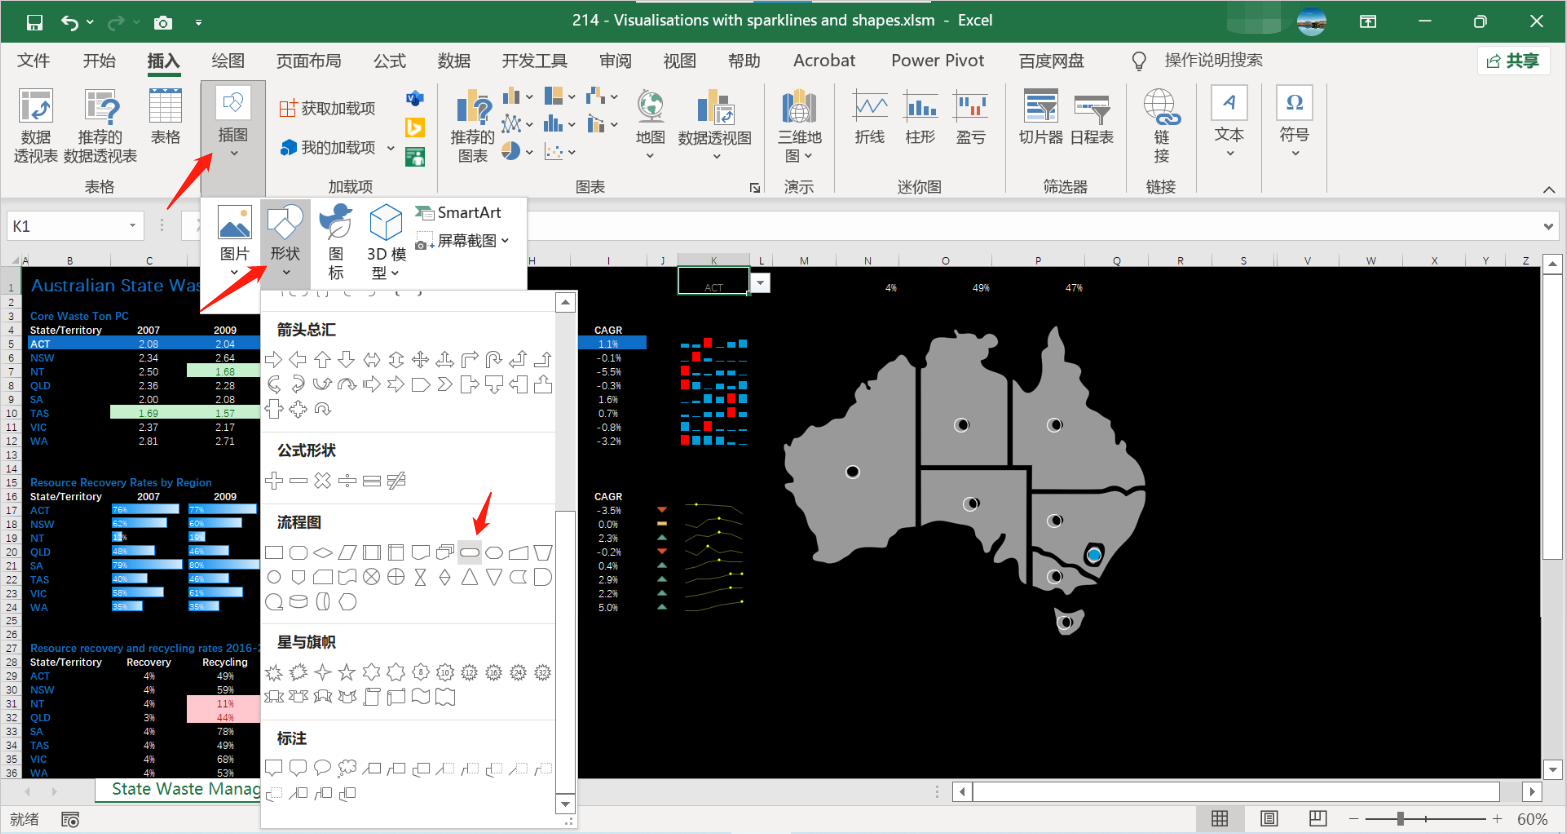The width and height of the screenshot is (1567, 834).
Task: Open the Maps (地图) chart button
Action: [650, 125]
